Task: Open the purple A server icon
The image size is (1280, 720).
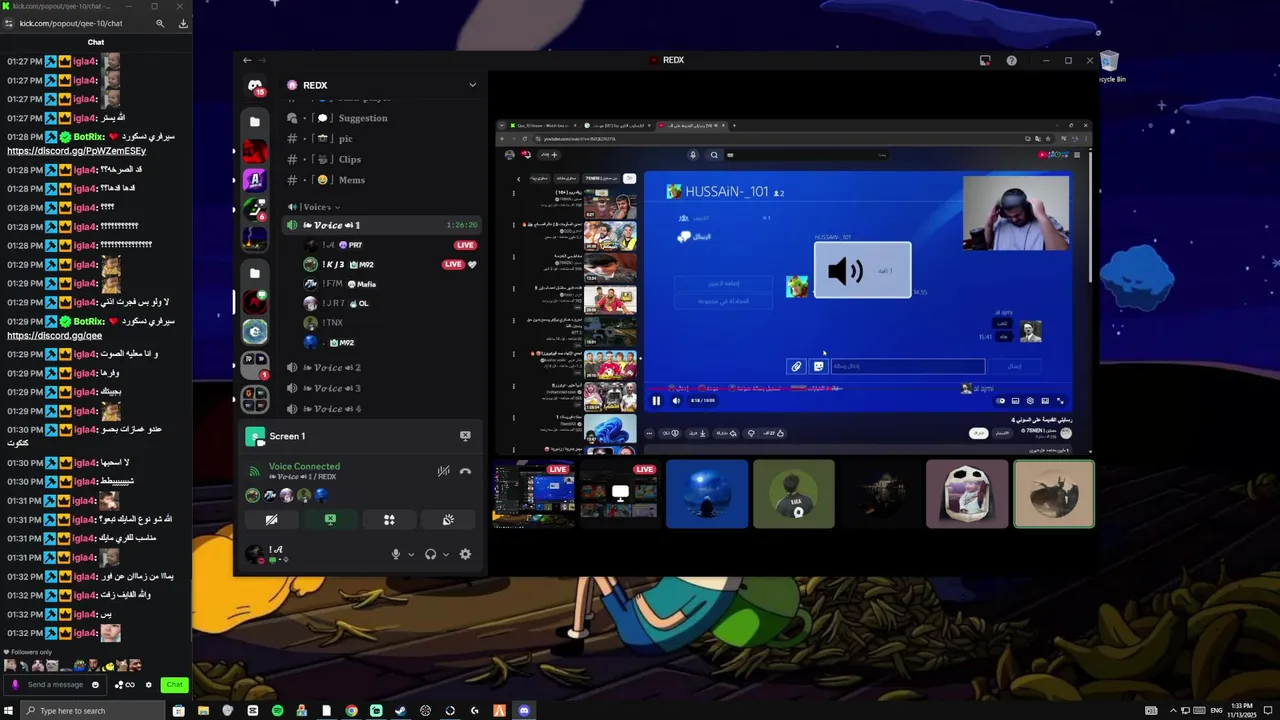Action: 255,180
